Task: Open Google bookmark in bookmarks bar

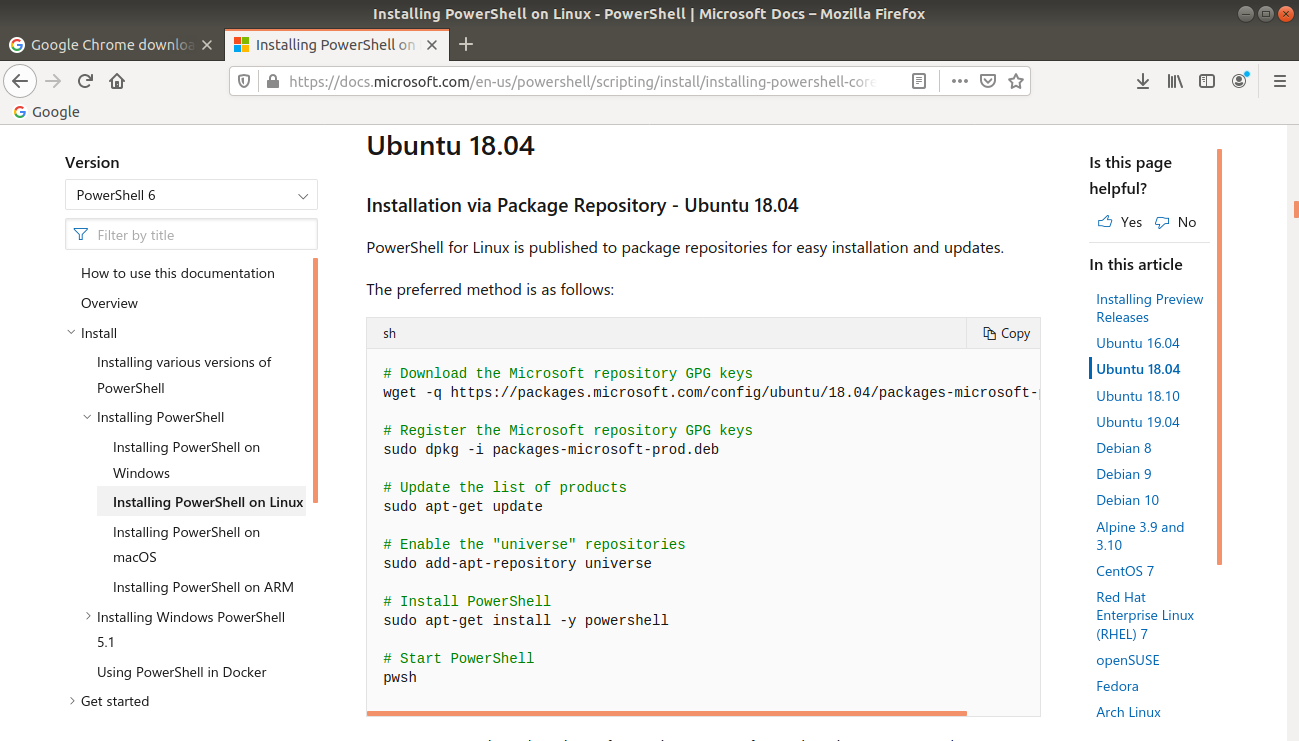Action: click(47, 112)
